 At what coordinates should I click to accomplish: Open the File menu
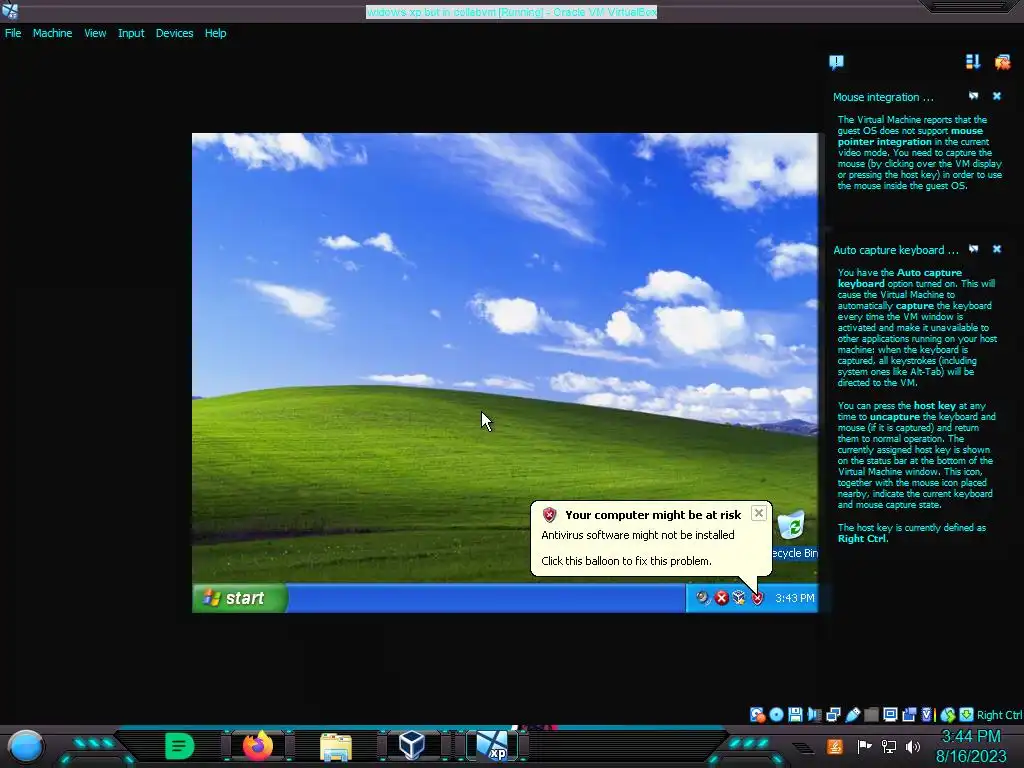13,33
